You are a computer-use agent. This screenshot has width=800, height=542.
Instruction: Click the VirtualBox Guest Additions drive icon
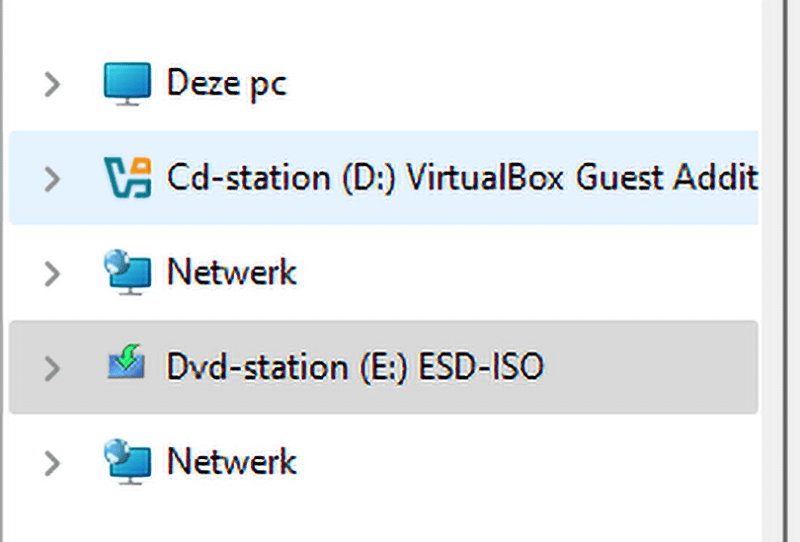click(127, 178)
